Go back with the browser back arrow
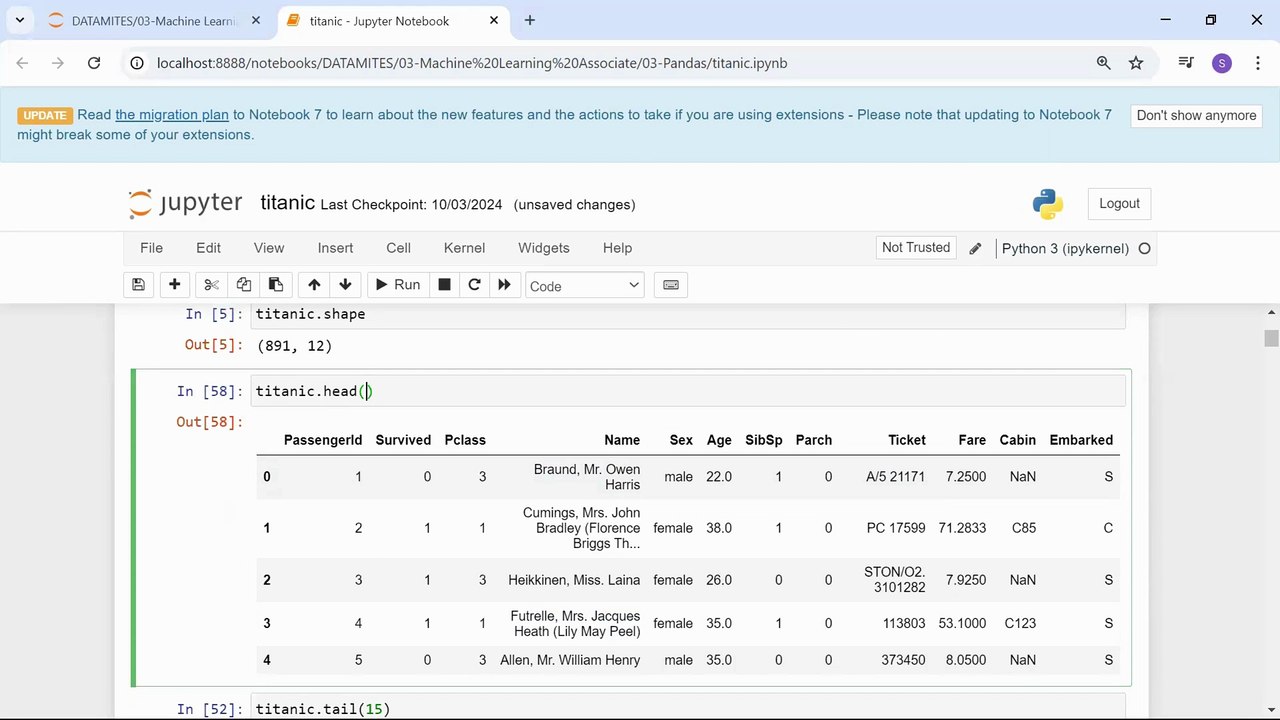Image resolution: width=1280 pixels, height=720 pixels. (22, 63)
